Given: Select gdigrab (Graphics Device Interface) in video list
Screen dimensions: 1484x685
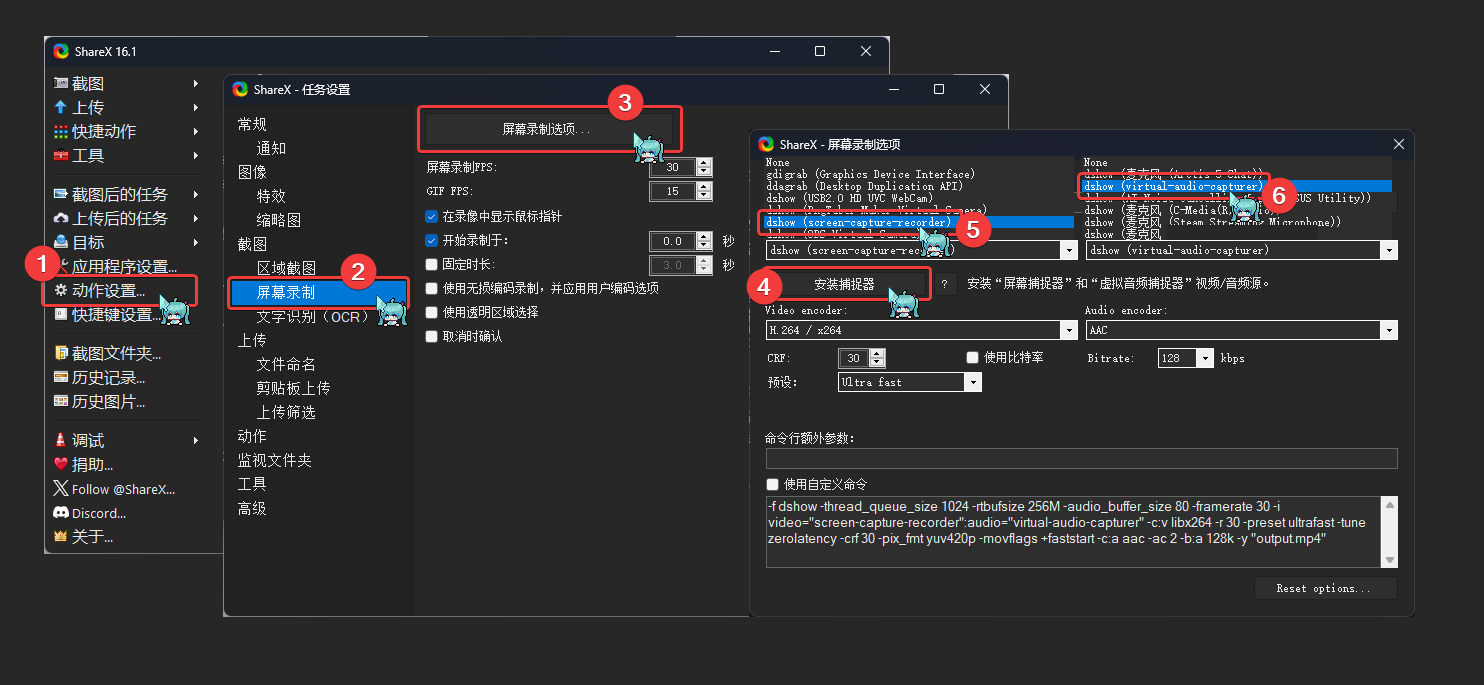Looking at the screenshot, I should pyautogui.click(x=870, y=174).
